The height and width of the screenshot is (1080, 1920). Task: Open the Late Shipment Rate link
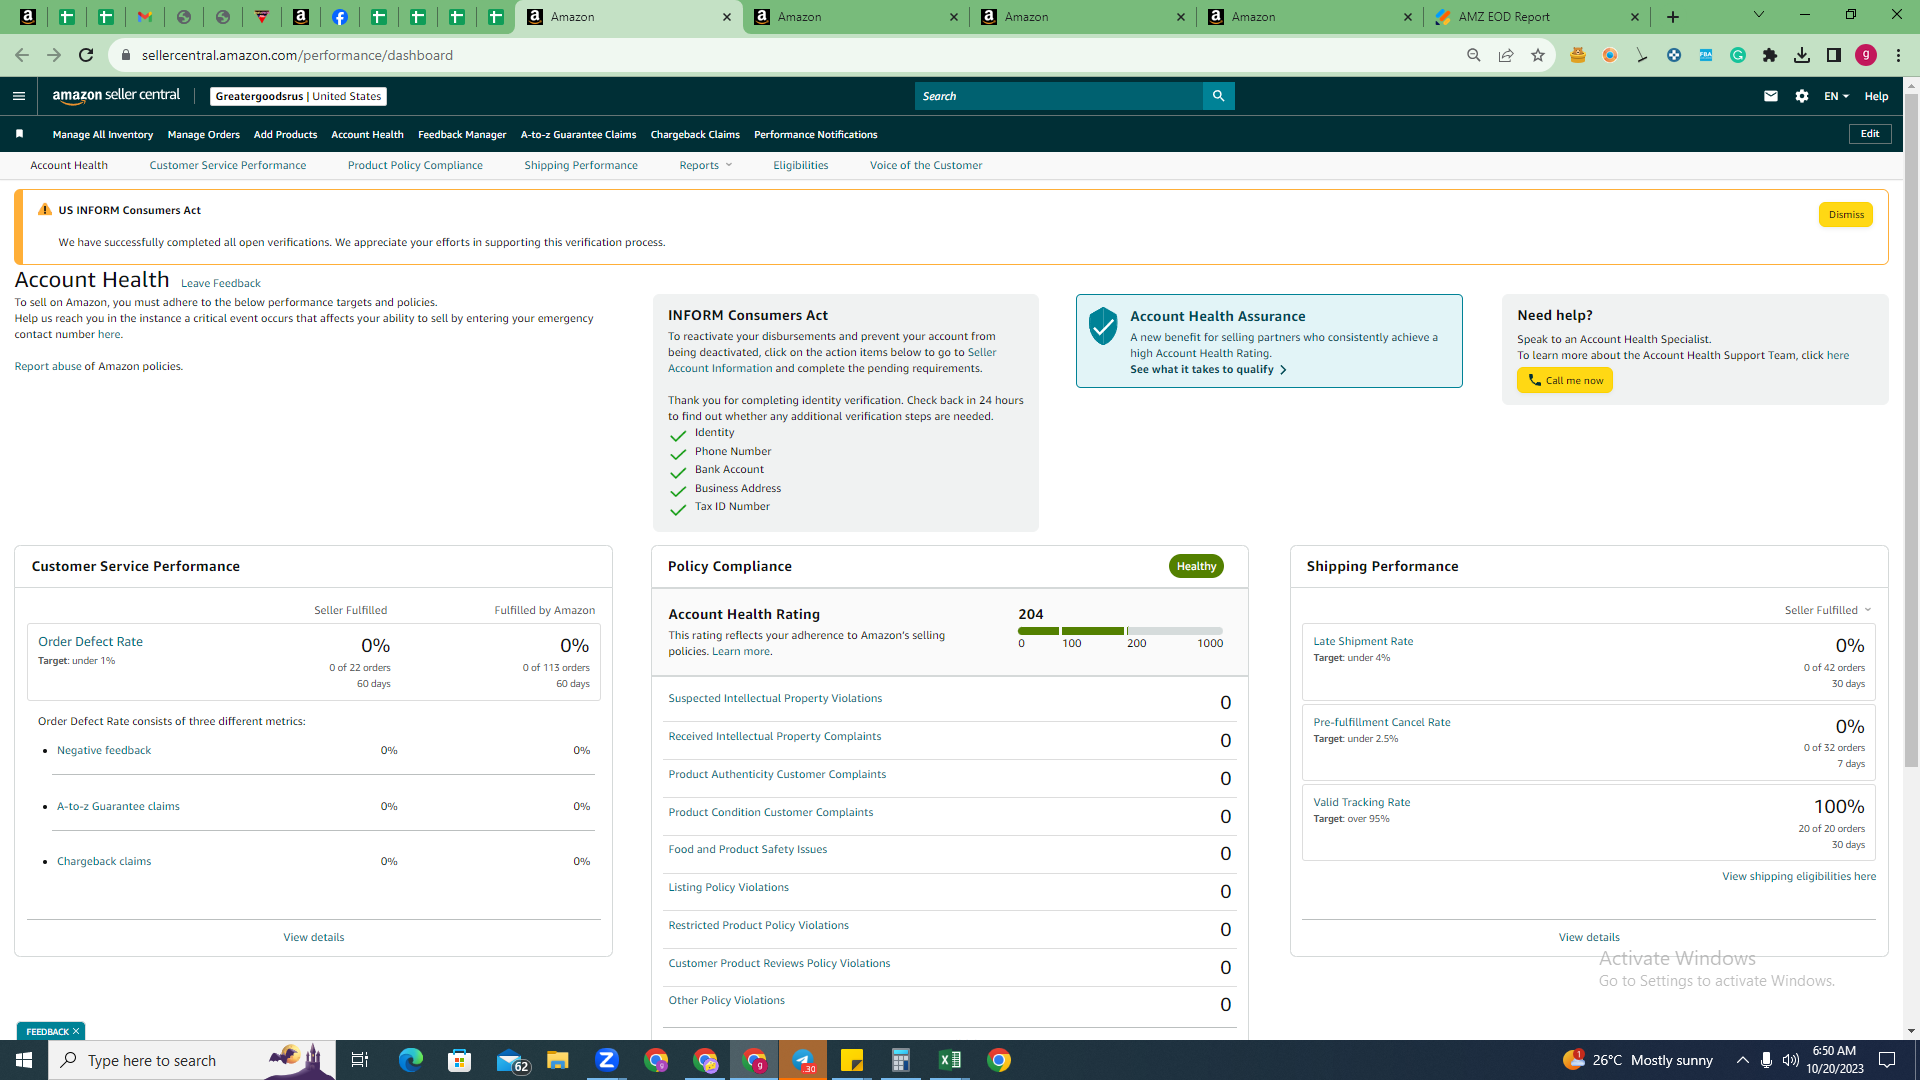tap(1363, 641)
